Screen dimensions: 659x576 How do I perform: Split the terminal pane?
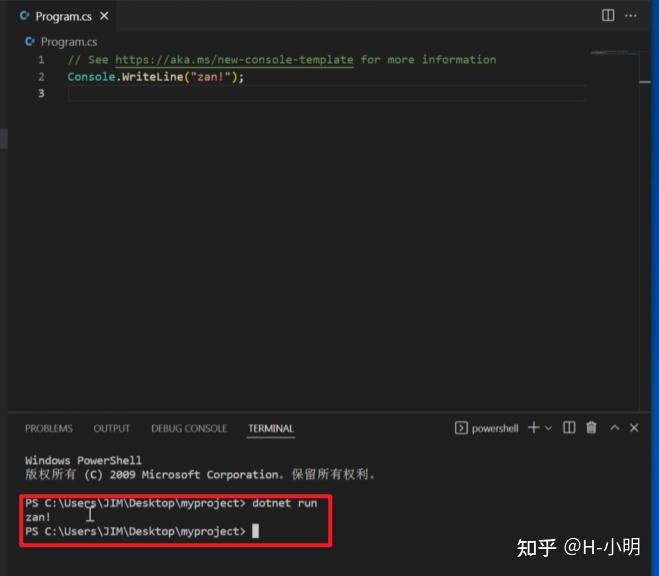569,428
